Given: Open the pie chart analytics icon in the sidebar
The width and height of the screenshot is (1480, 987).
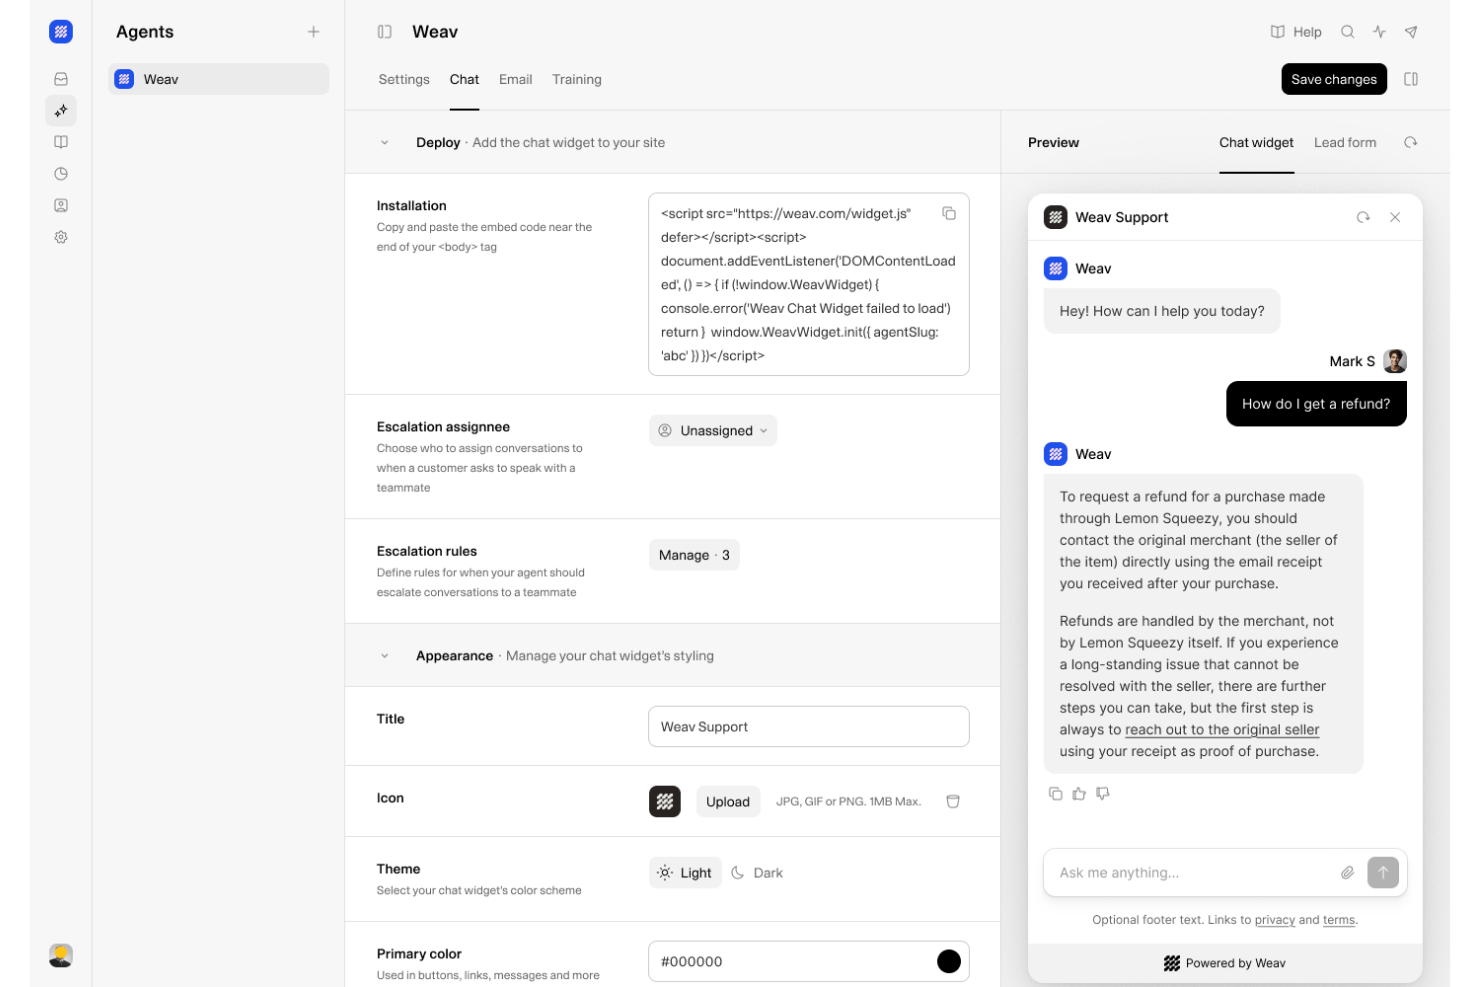Looking at the screenshot, I should (x=61, y=174).
